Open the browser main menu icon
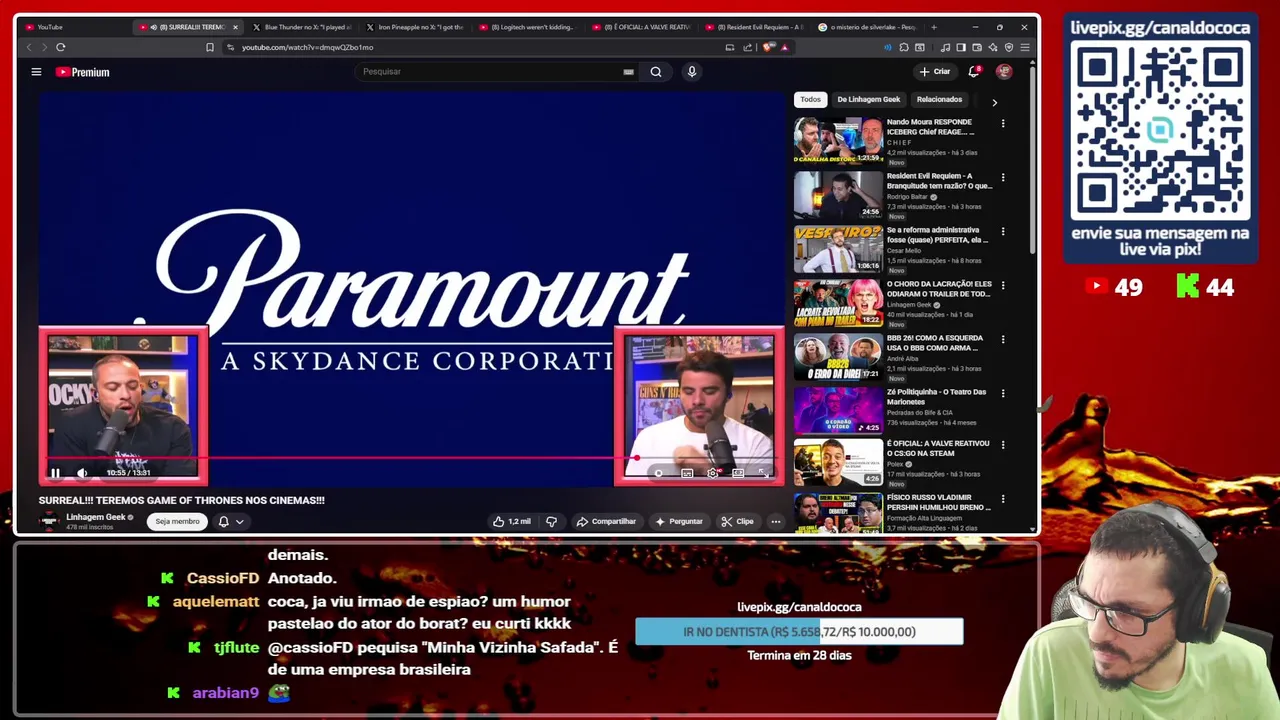 (x=1025, y=47)
